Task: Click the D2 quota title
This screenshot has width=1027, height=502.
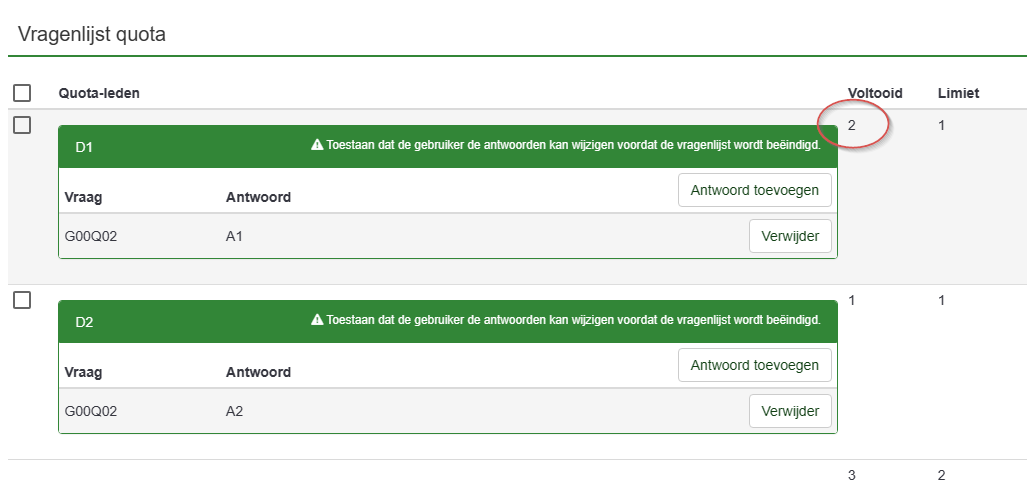Action: [84, 322]
